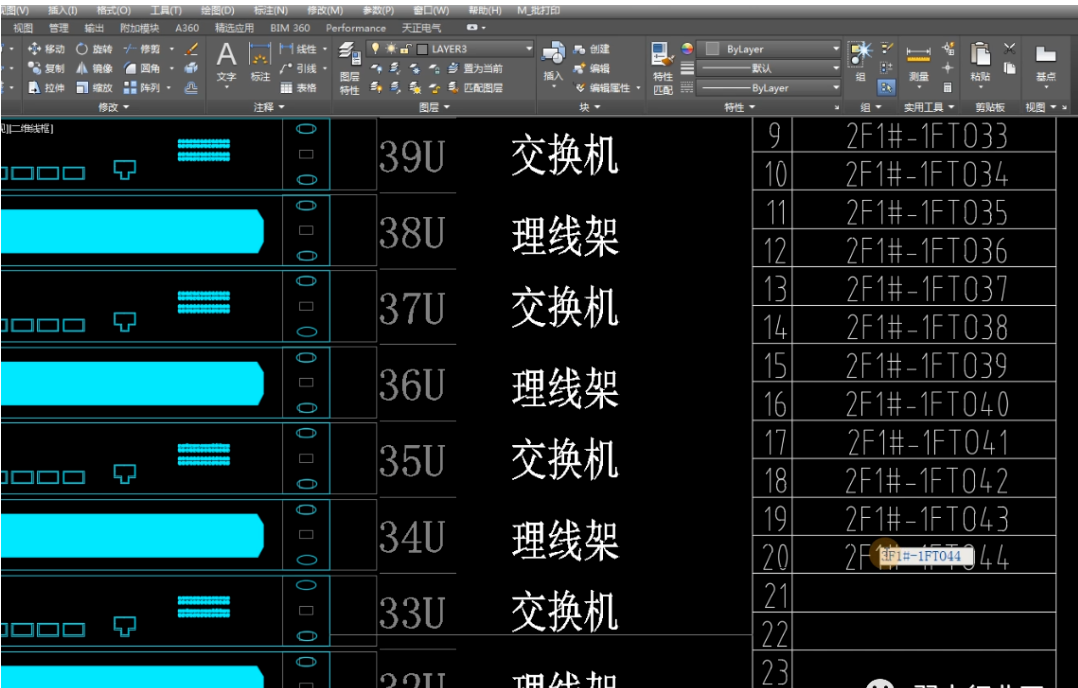Toggle the layer lock padlock icon
The image size is (1078, 688).
coord(404,48)
